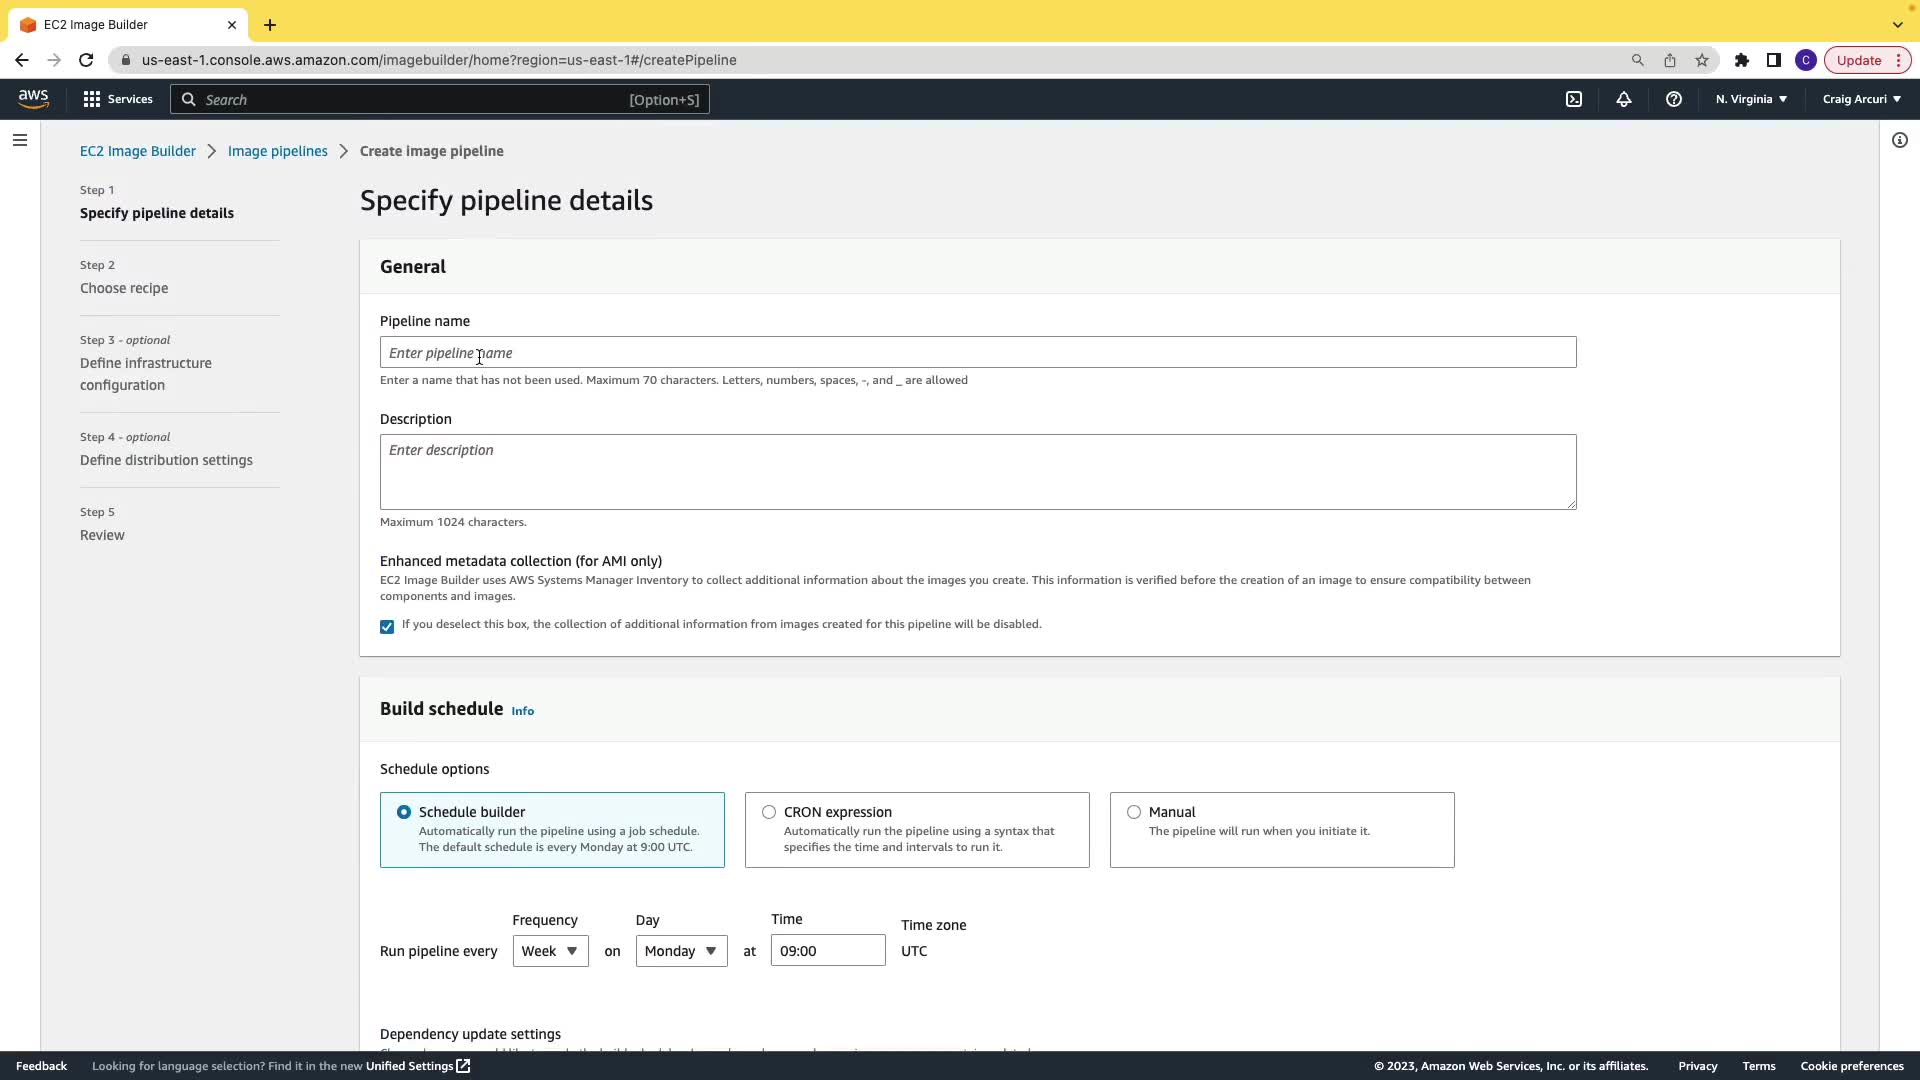Open browser extensions puzzle icon
The height and width of the screenshot is (1080, 1920).
[1742, 60]
